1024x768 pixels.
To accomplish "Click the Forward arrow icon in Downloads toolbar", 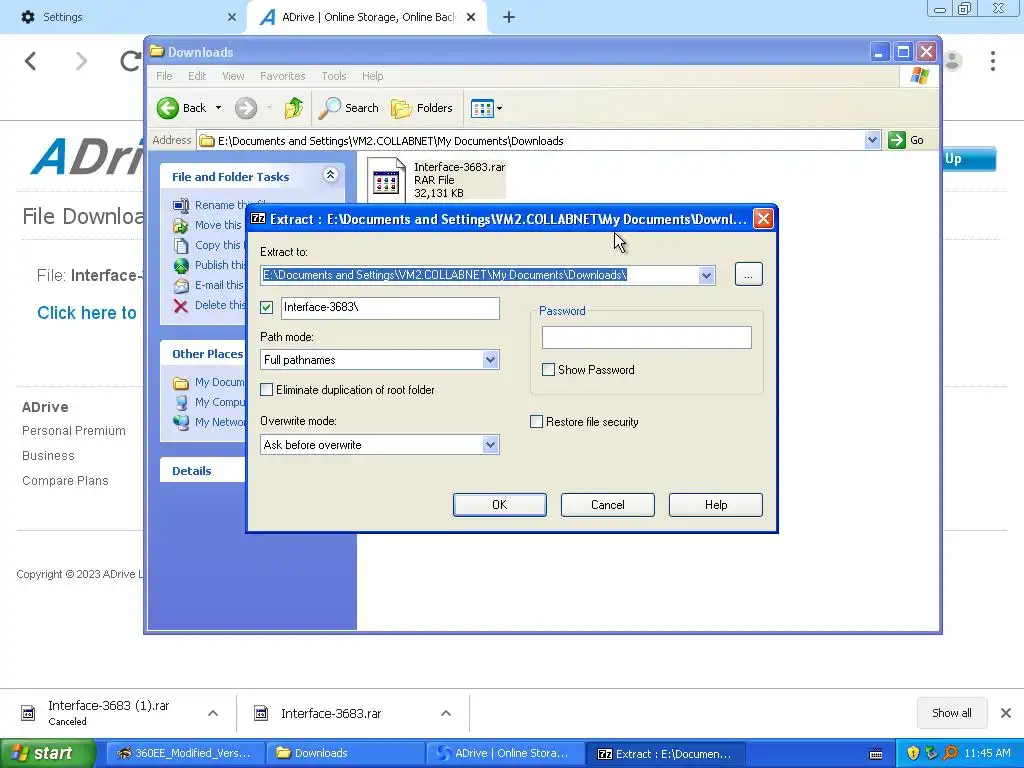I will point(246,108).
